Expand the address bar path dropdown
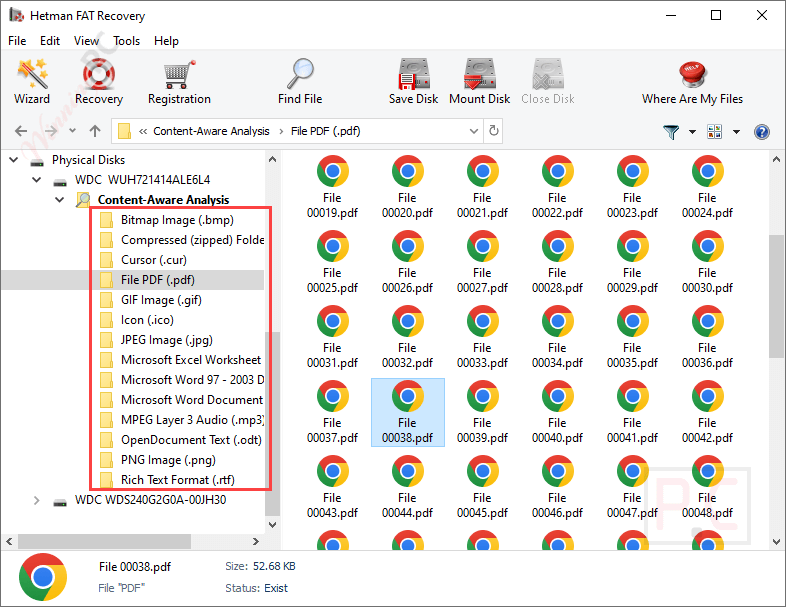Image resolution: width=786 pixels, height=607 pixels. [x=474, y=131]
